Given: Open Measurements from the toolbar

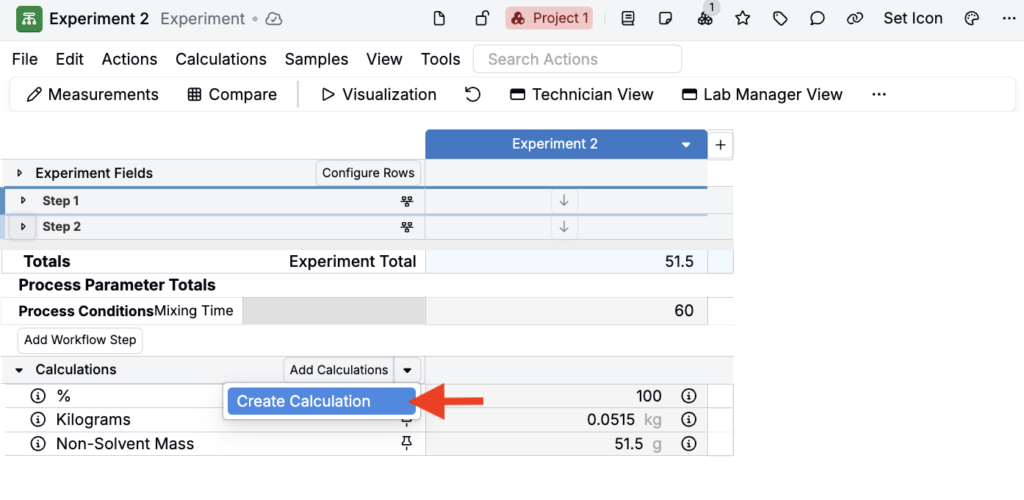Looking at the screenshot, I should coord(93,95).
